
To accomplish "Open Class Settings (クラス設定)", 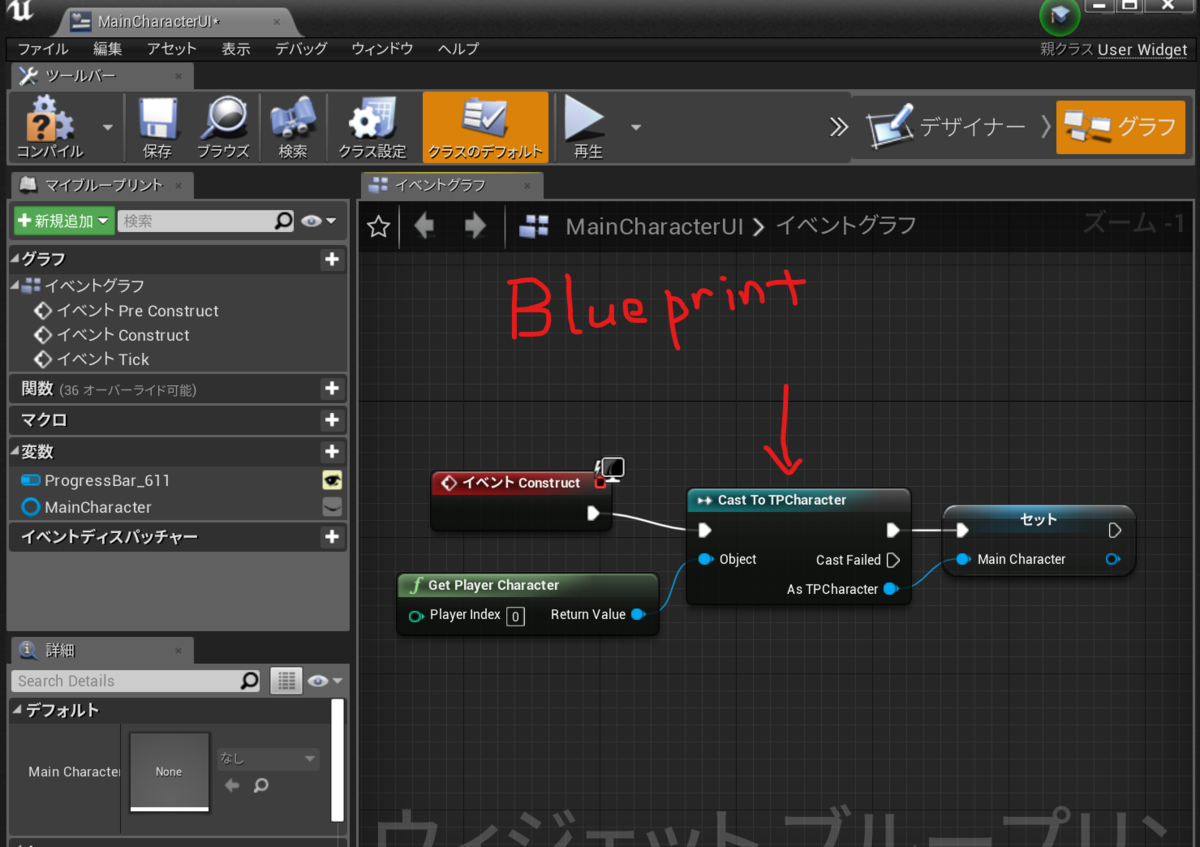I will tap(372, 126).
